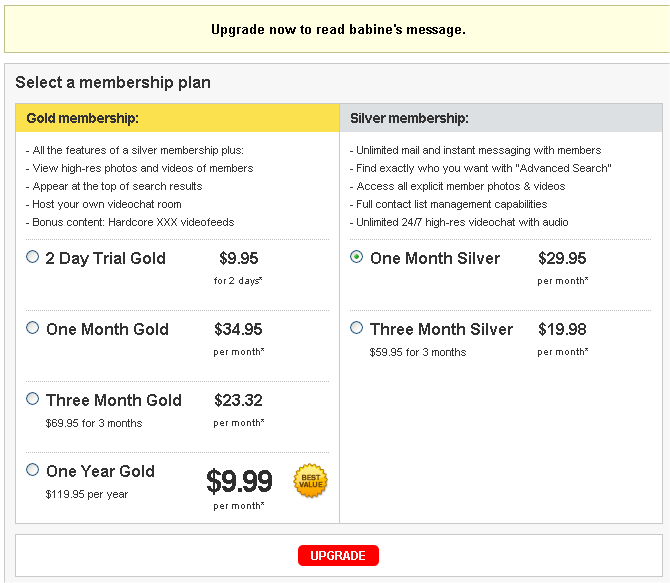
Task: Choose Three Month Silver radio option
Action: click(356, 328)
